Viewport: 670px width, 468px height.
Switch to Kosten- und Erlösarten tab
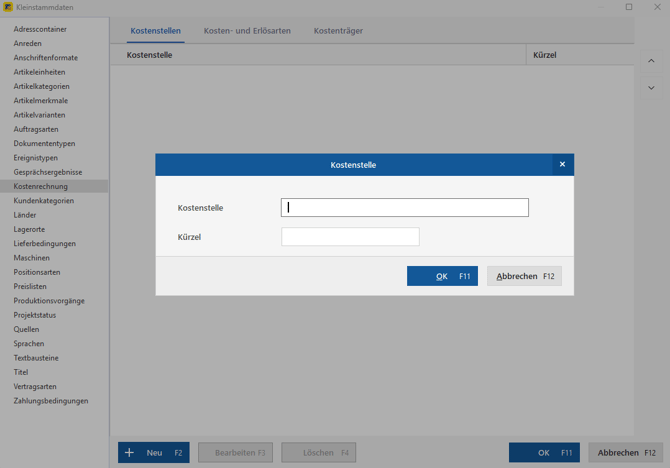tap(247, 31)
